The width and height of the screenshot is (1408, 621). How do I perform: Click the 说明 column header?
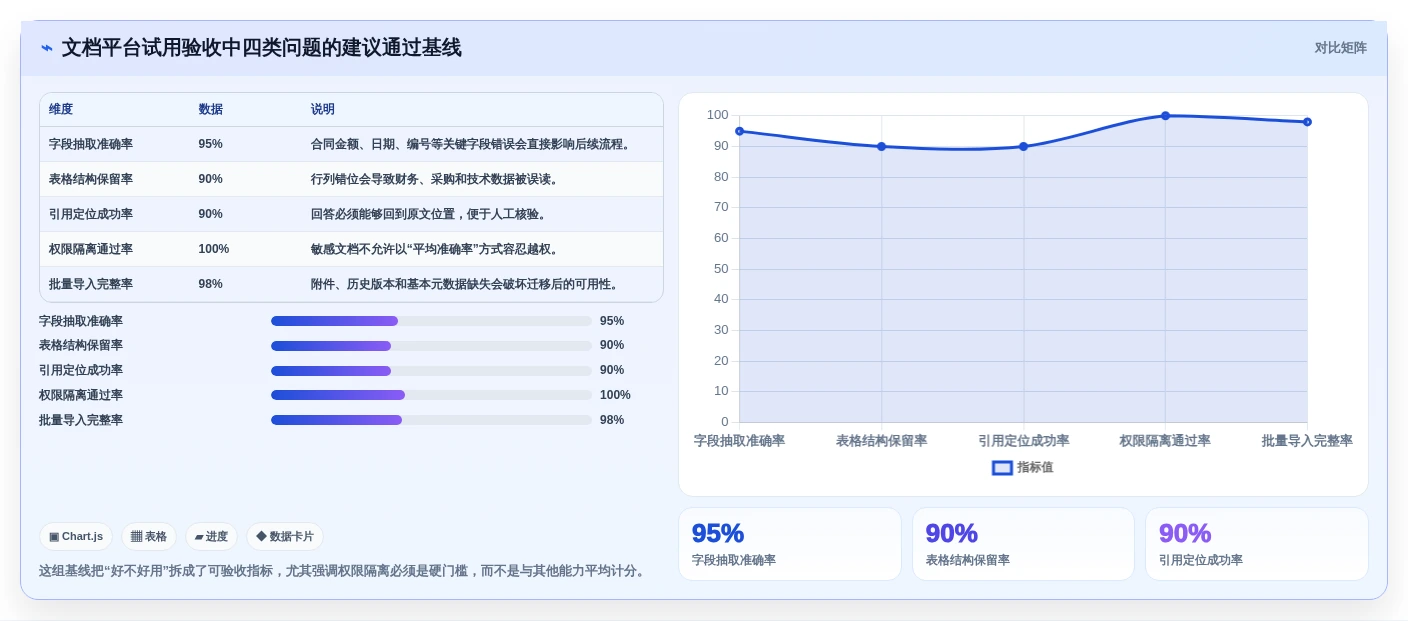click(323, 110)
